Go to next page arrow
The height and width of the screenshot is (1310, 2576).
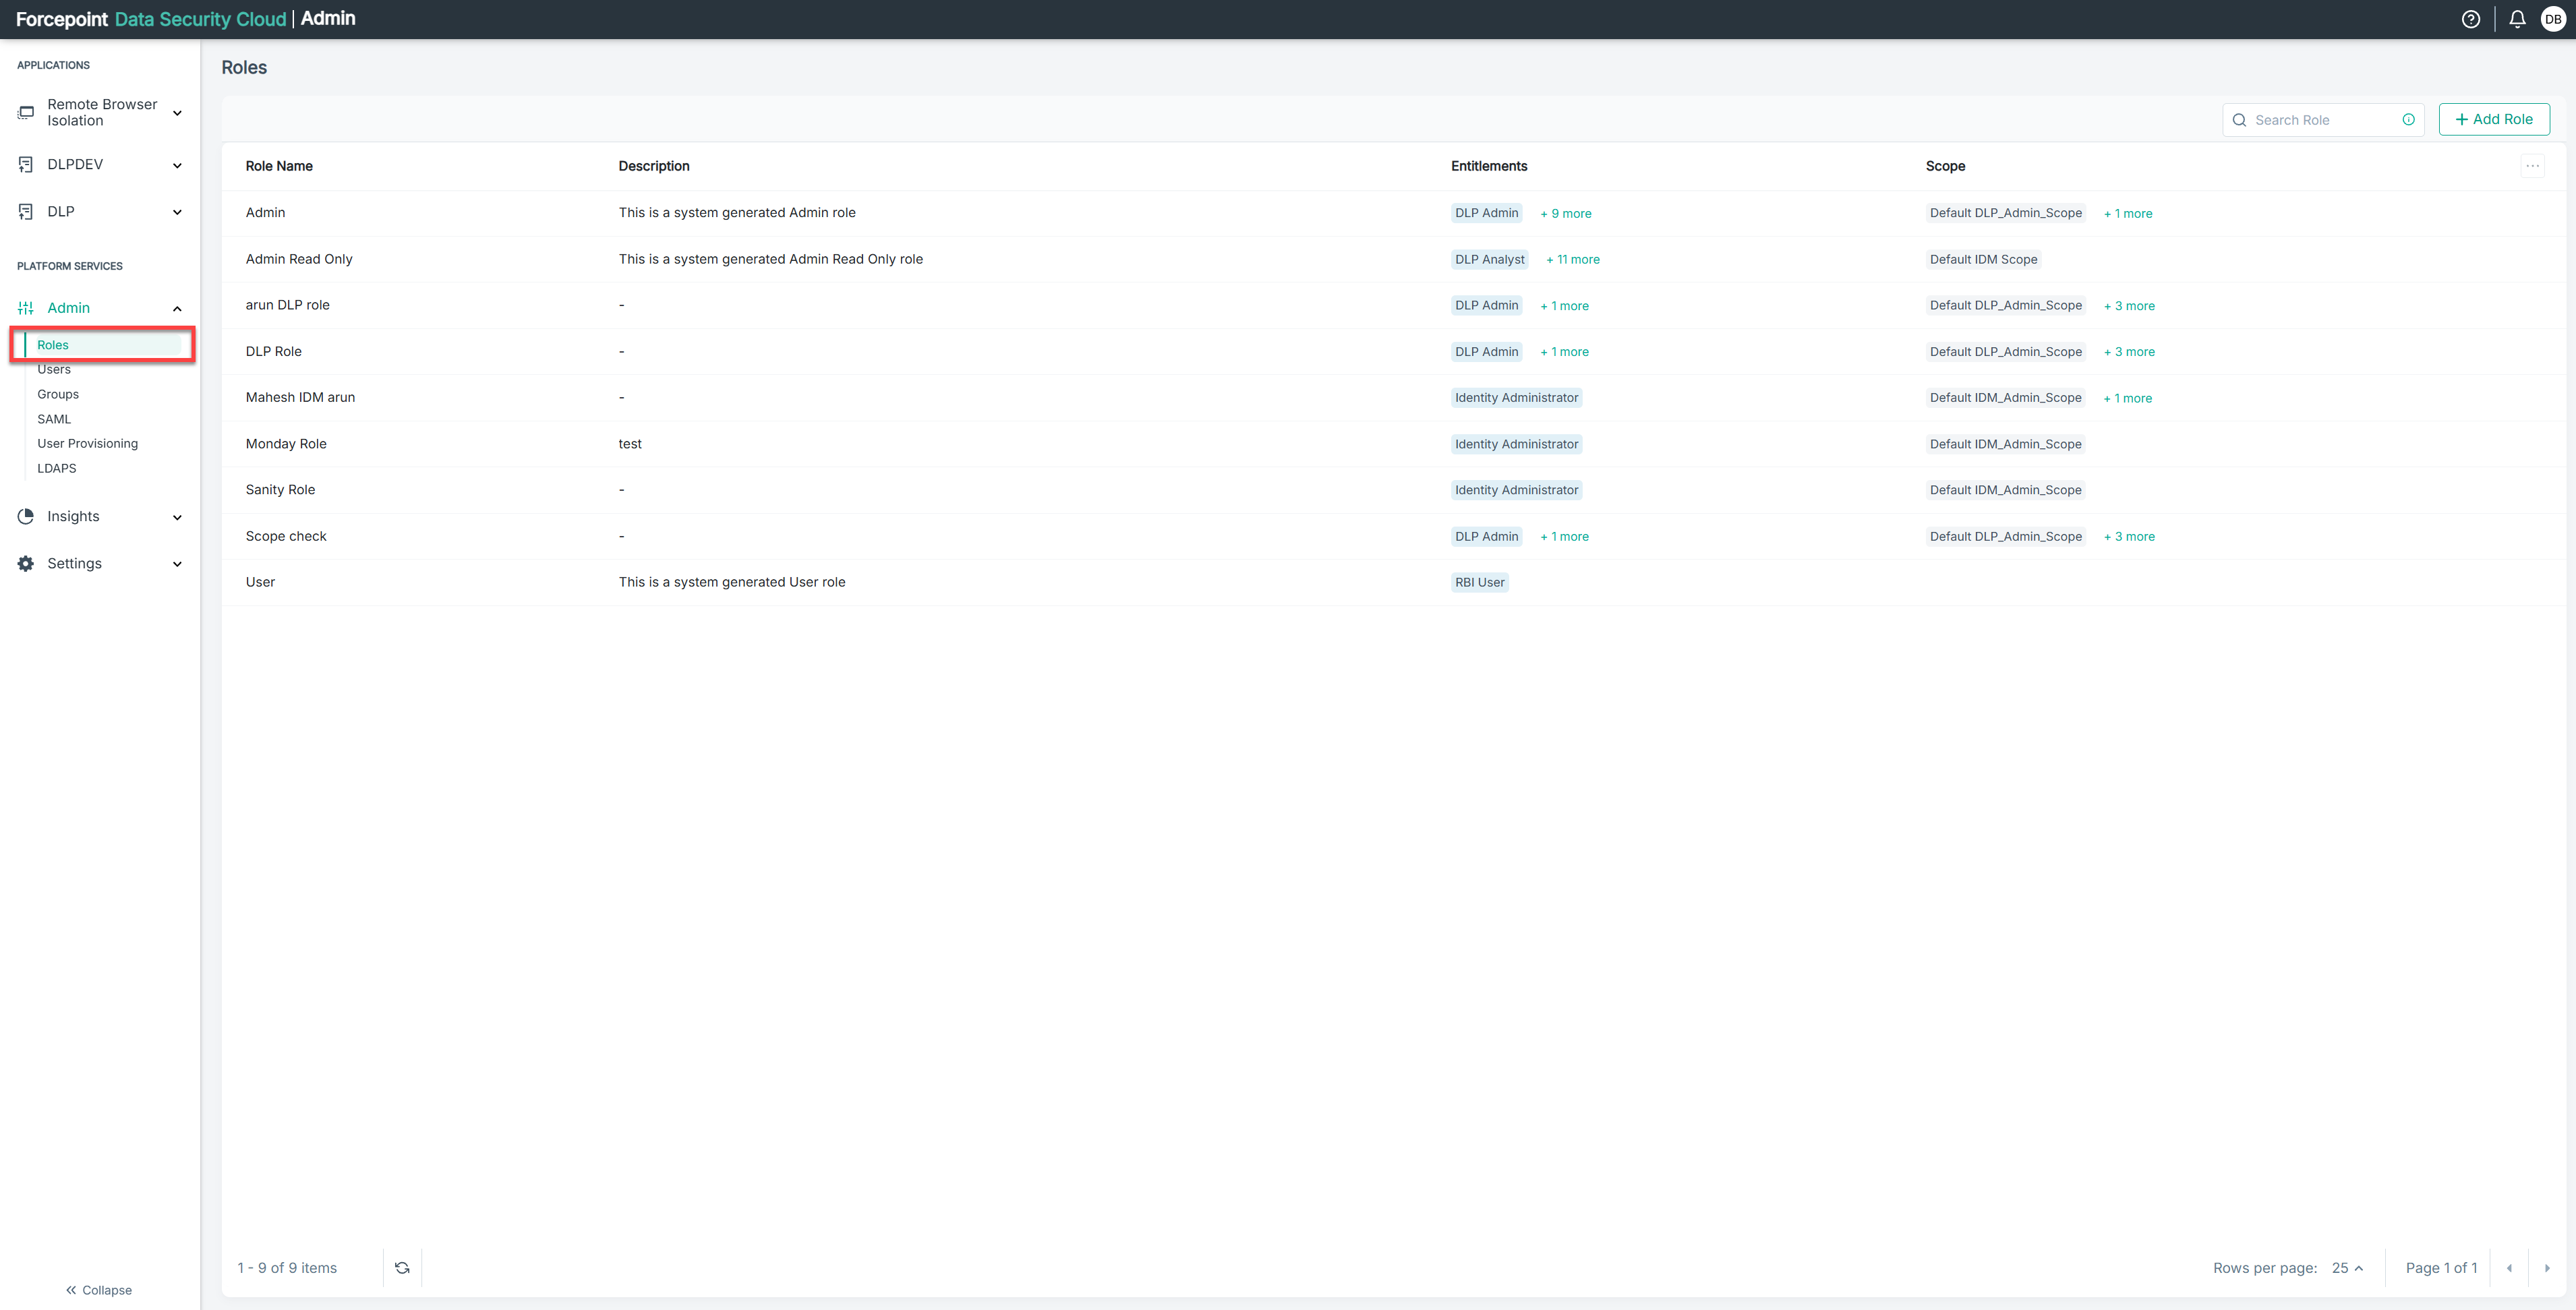(x=2546, y=1267)
